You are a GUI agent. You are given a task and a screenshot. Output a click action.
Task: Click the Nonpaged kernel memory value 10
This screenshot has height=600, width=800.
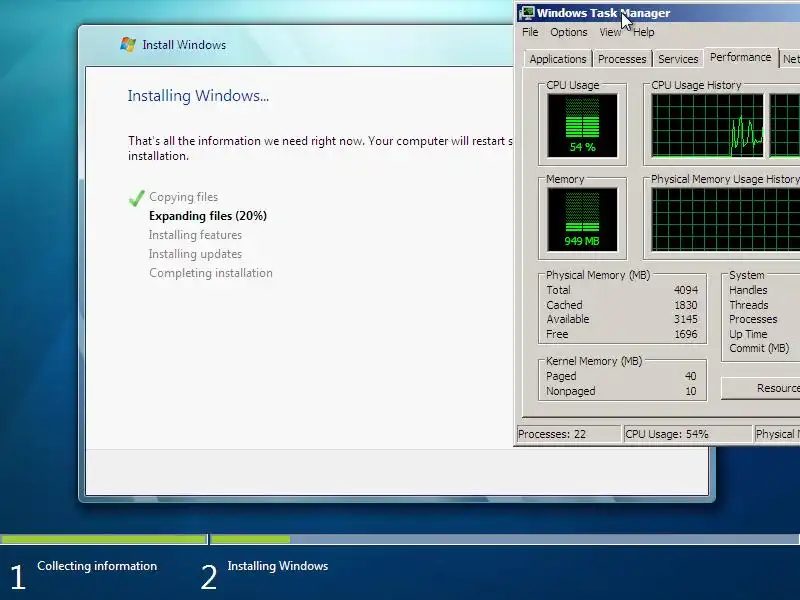click(691, 391)
